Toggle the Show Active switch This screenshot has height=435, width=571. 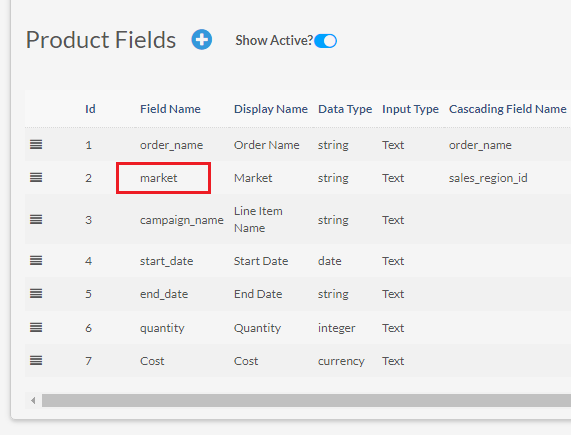point(326,41)
